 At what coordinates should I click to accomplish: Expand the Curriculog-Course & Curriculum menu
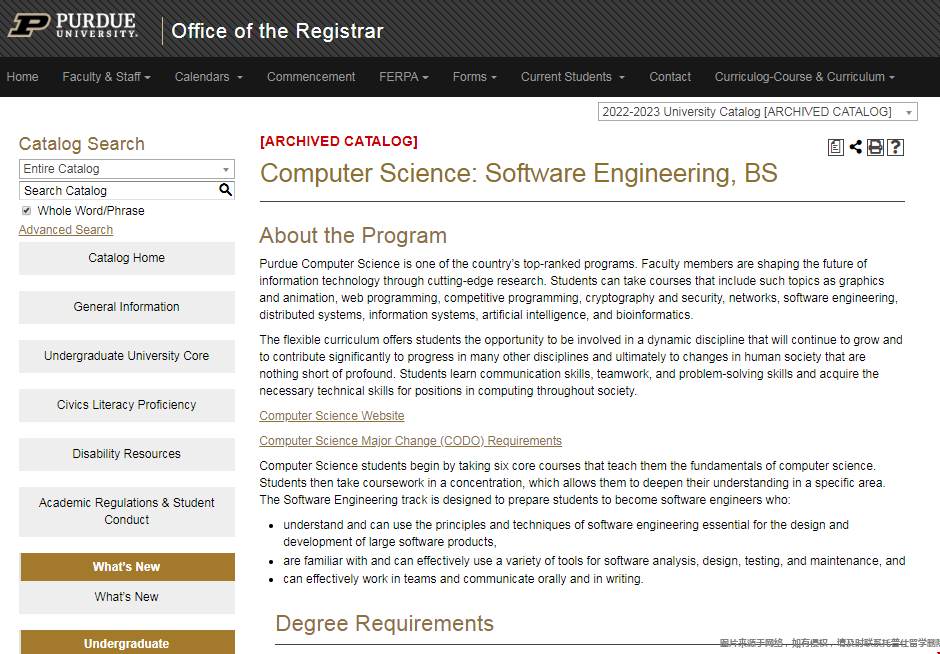tap(805, 77)
